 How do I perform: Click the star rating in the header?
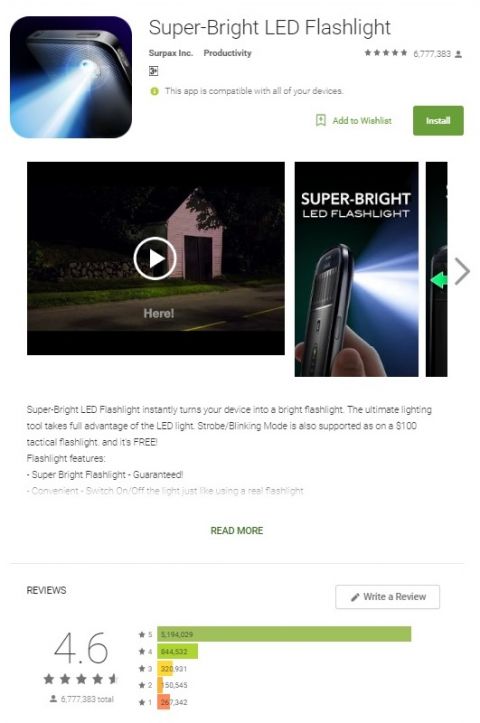385,53
